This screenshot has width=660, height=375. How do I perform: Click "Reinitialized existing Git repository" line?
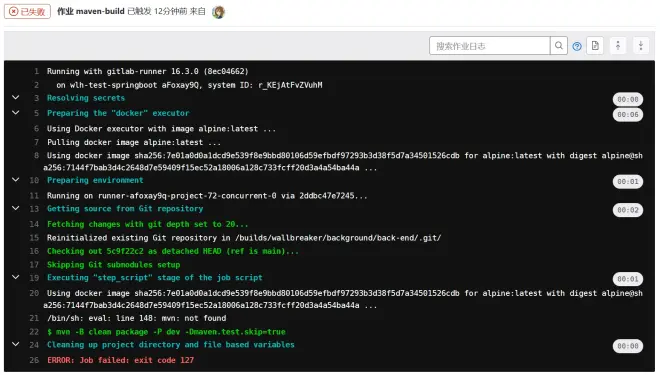click(x=244, y=238)
